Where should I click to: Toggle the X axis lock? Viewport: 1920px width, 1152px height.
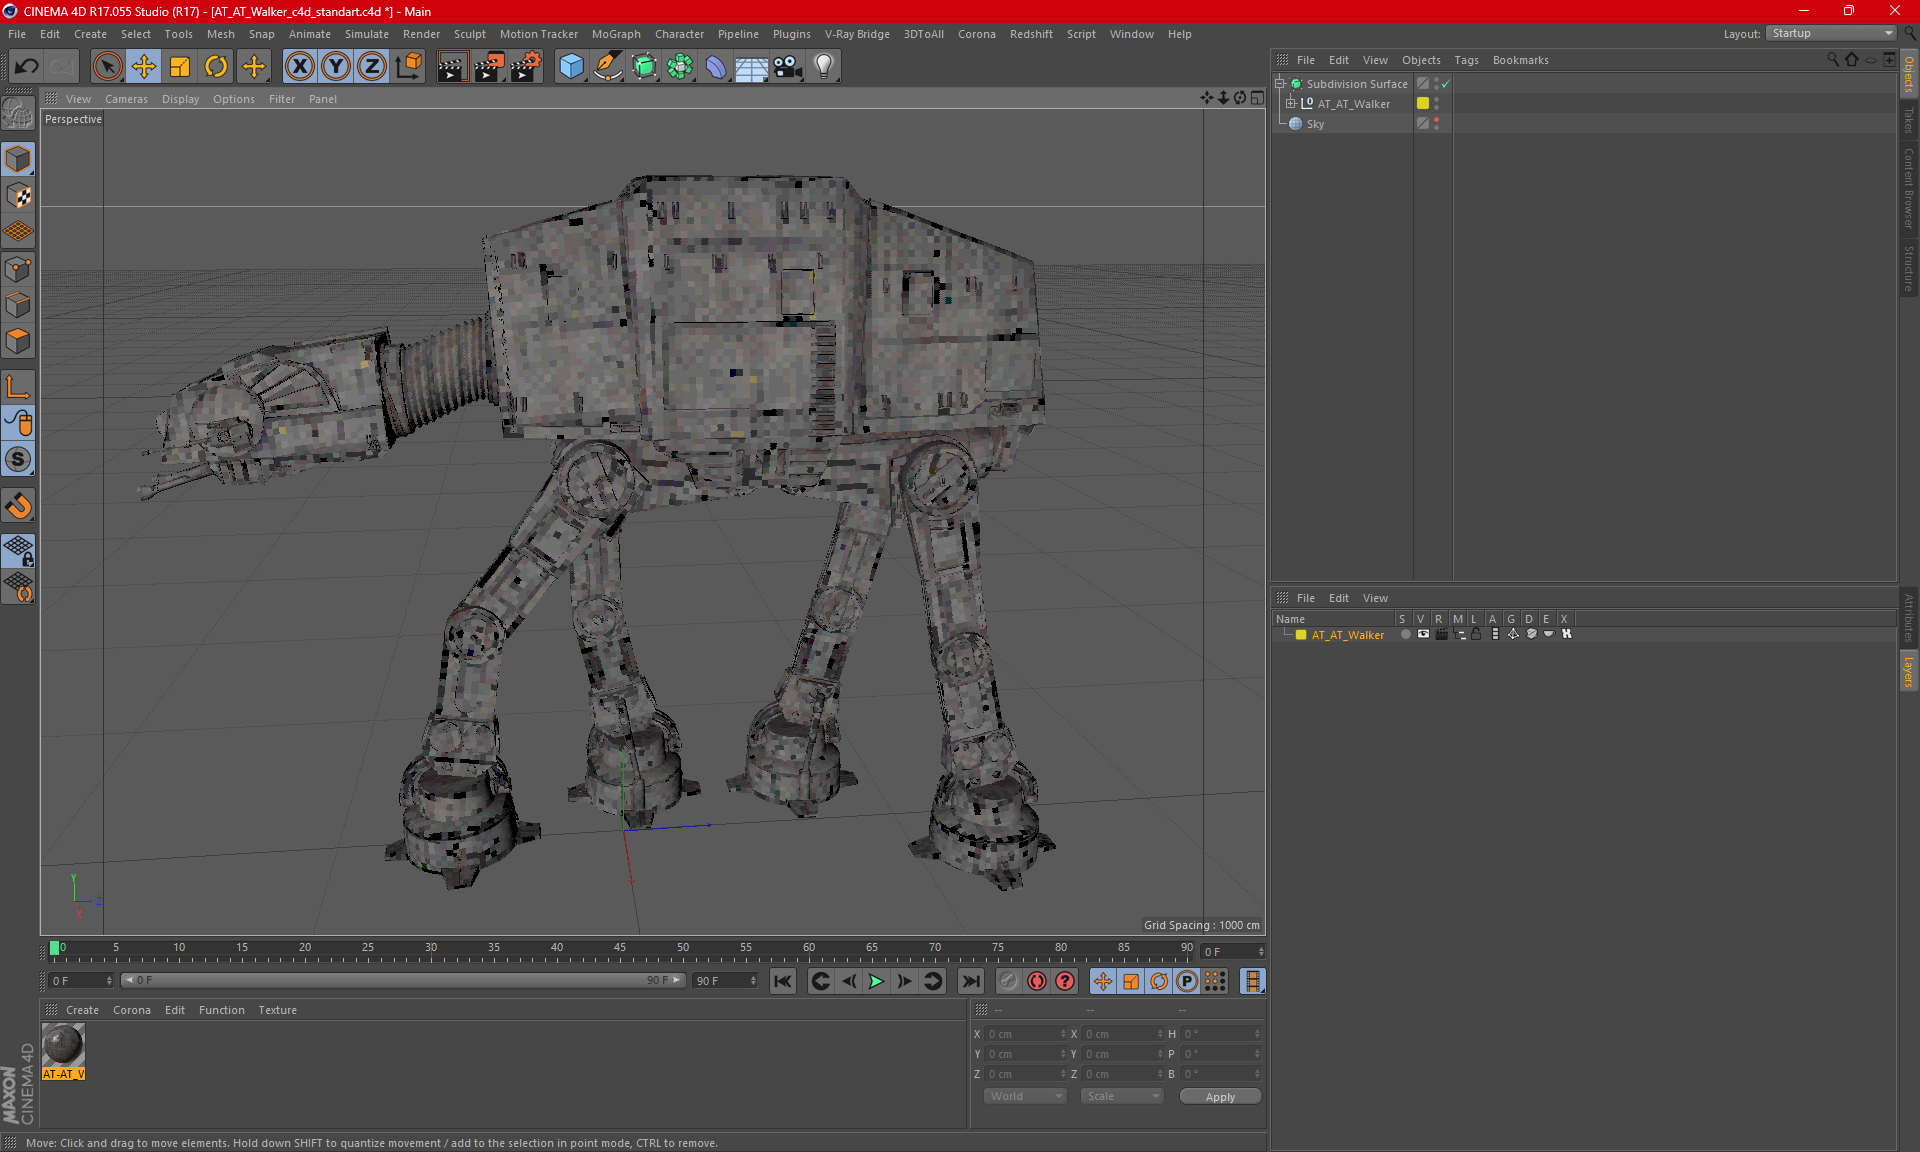(x=299, y=67)
